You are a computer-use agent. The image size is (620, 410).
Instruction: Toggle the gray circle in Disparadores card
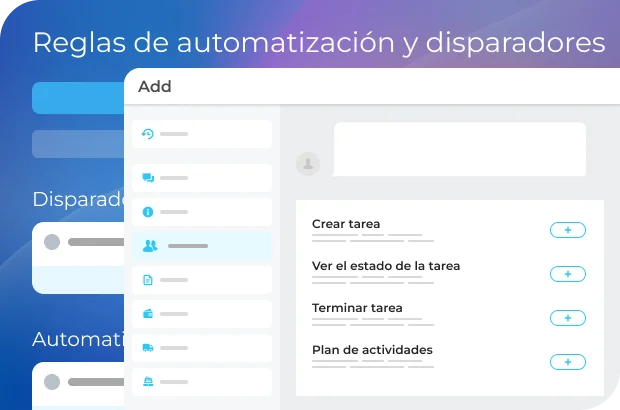[52, 242]
